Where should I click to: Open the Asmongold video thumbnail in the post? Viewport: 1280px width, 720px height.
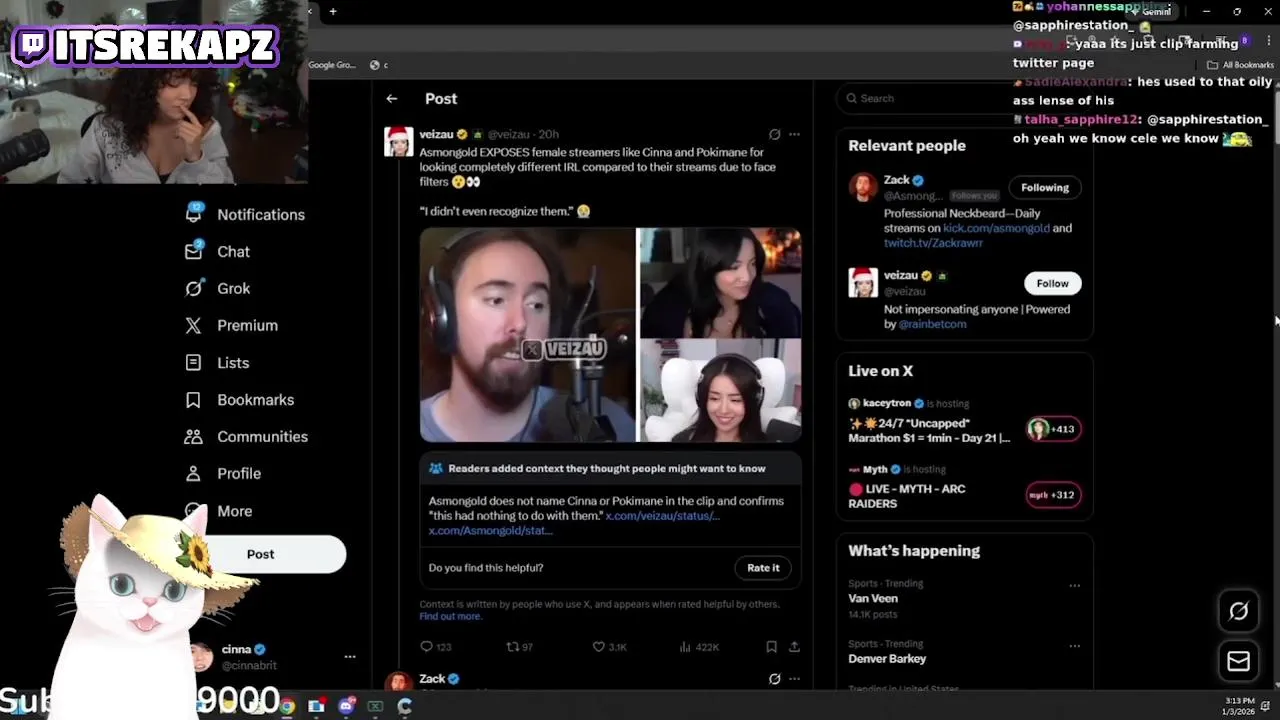(527, 335)
